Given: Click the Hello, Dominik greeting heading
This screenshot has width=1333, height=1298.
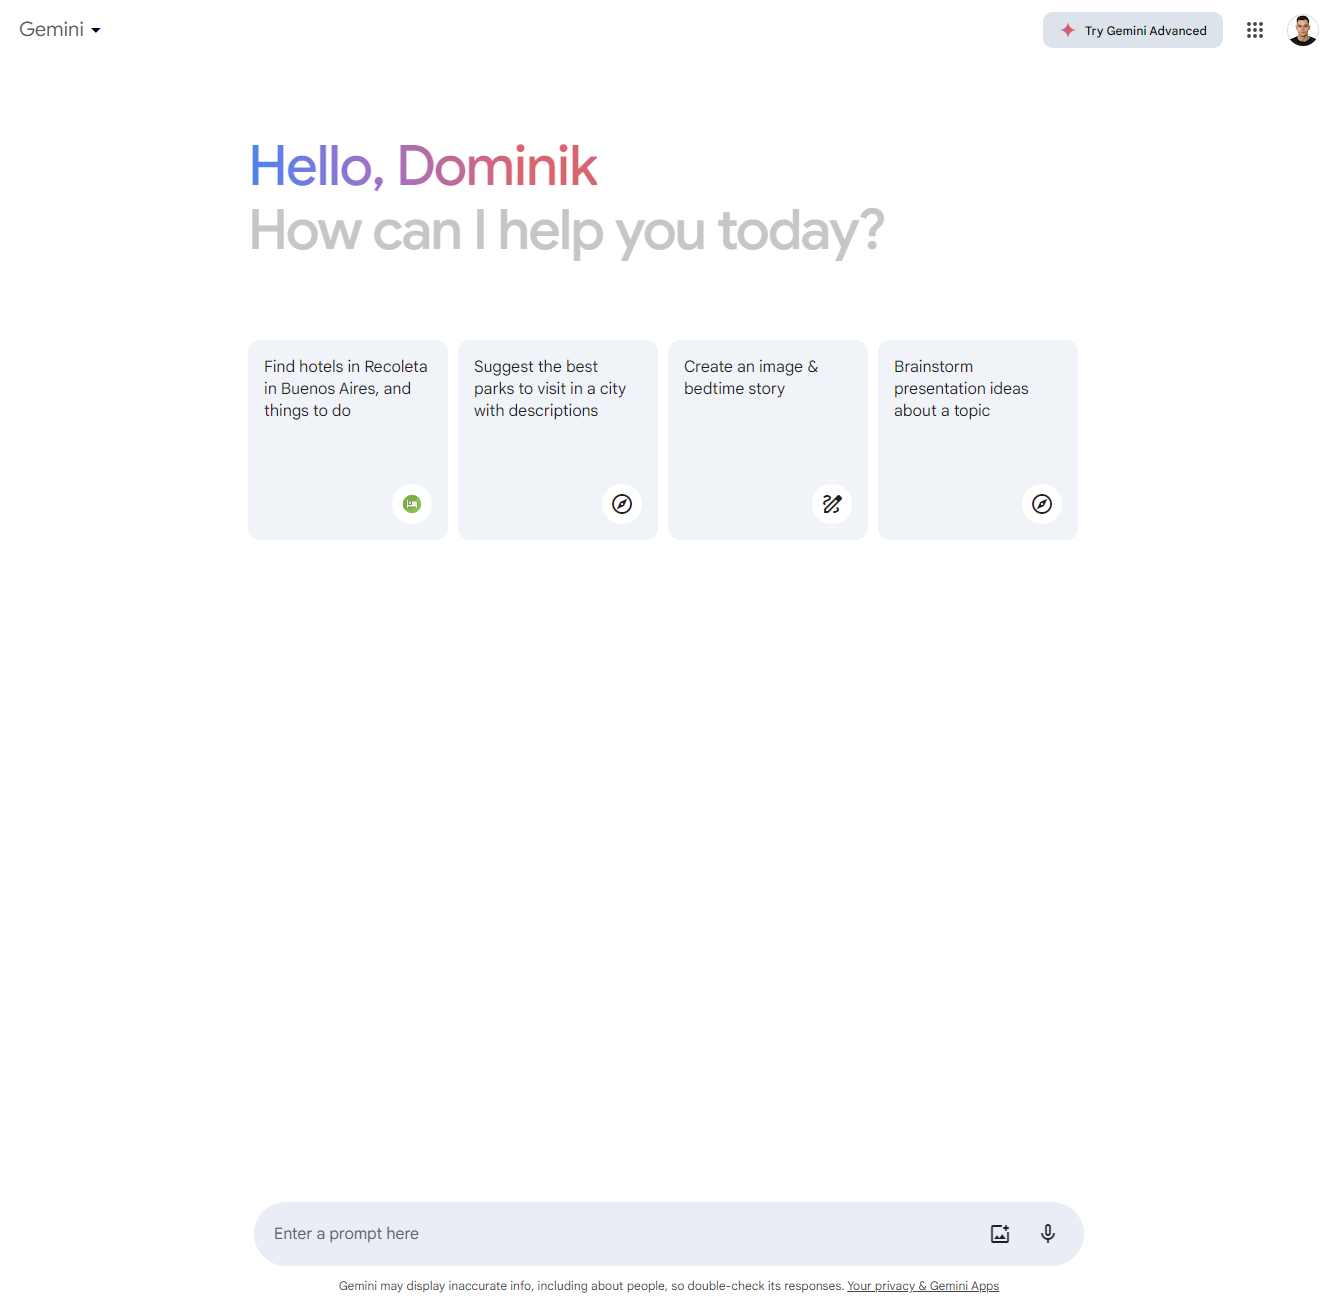Looking at the screenshot, I should [x=423, y=166].
